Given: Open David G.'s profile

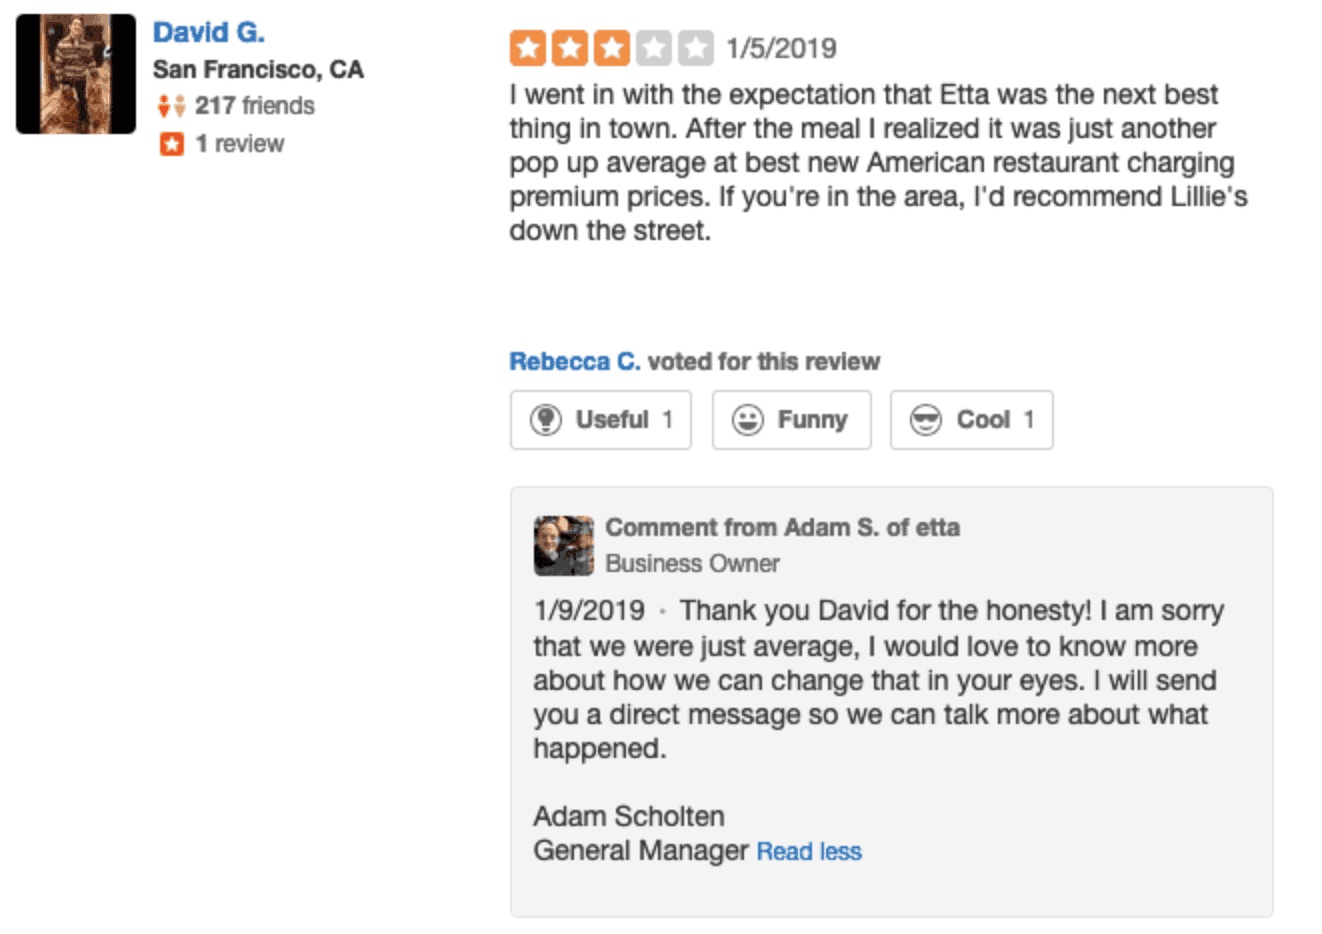Looking at the screenshot, I should point(208,31).
